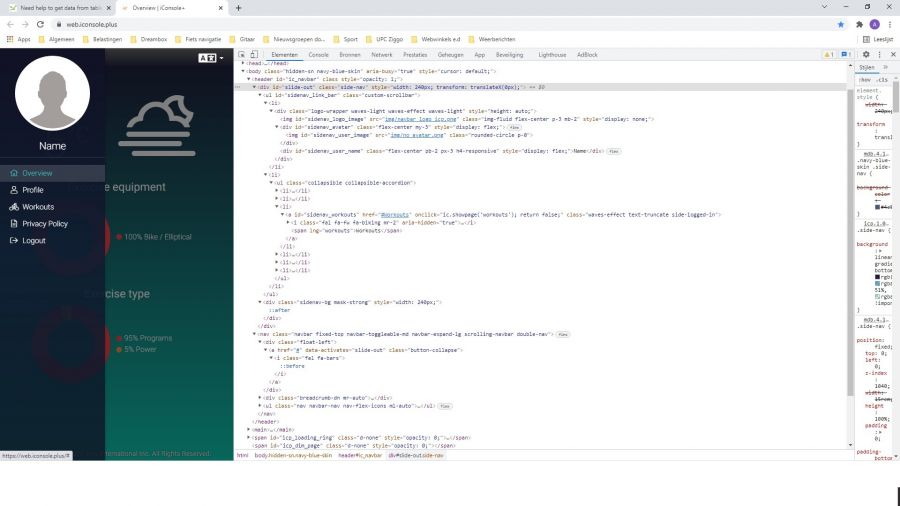Screen dimensions: 900x506
Task: Open the Algemeen bookmarks folder
Action: tap(57, 39)
